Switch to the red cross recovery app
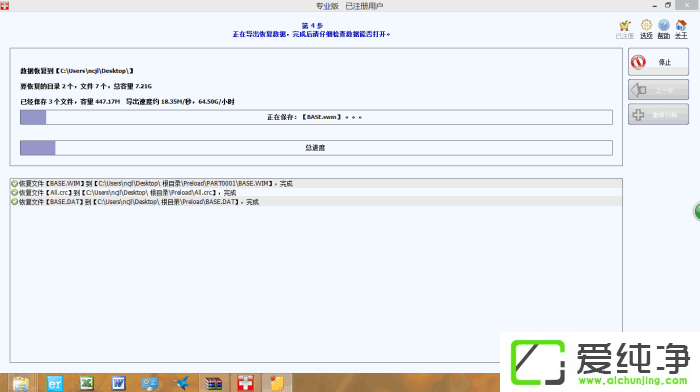The height and width of the screenshot is (392, 700). point(245,383)
